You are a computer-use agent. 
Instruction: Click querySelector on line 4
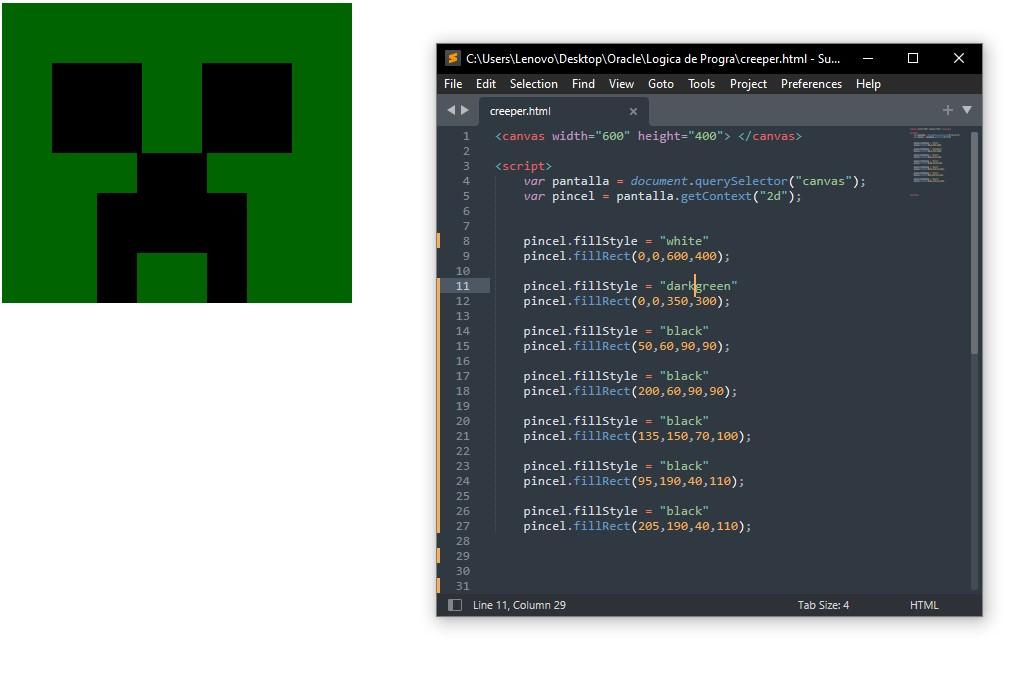coord(741,181)
